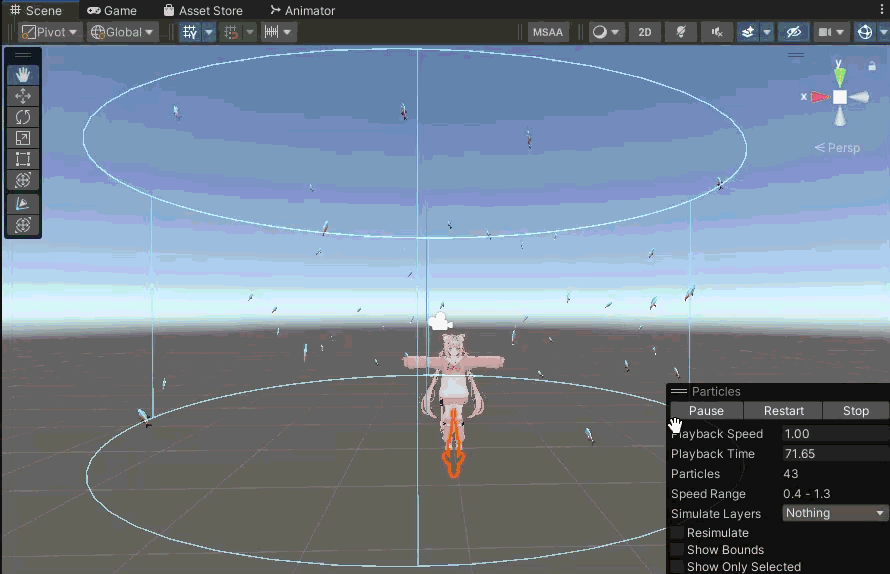890x574 pixels.
Task: Open the Global handle rotation dropdown
Action: [x=123, y=32]
